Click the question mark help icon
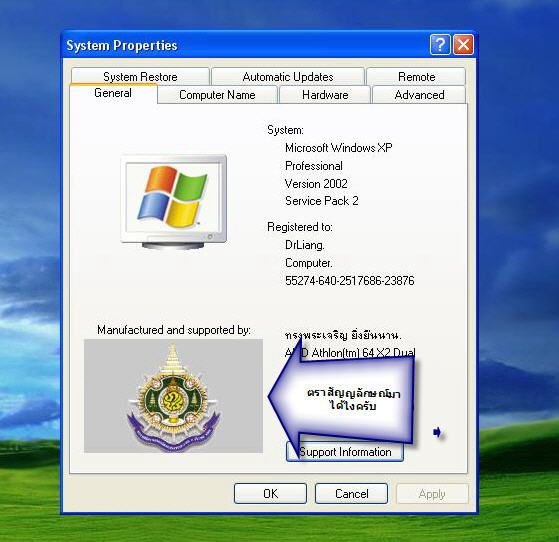Viewport: 559px width, 542px height. click(x=440, y=45)
